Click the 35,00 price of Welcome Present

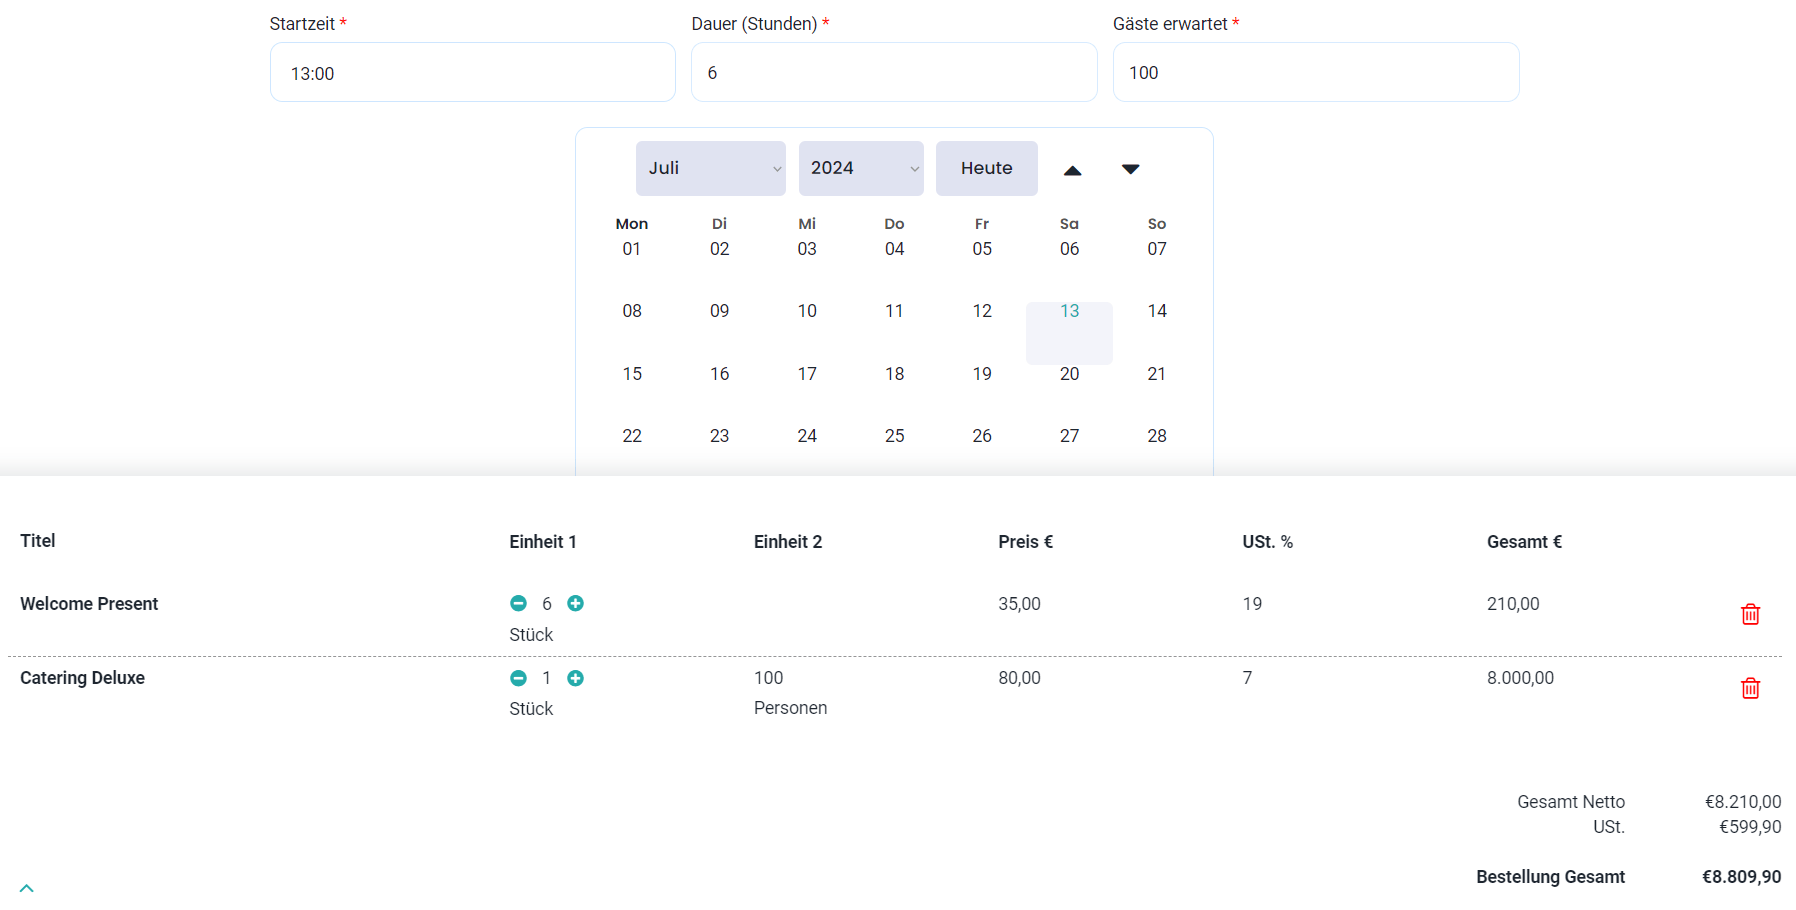click(1019, 604)
